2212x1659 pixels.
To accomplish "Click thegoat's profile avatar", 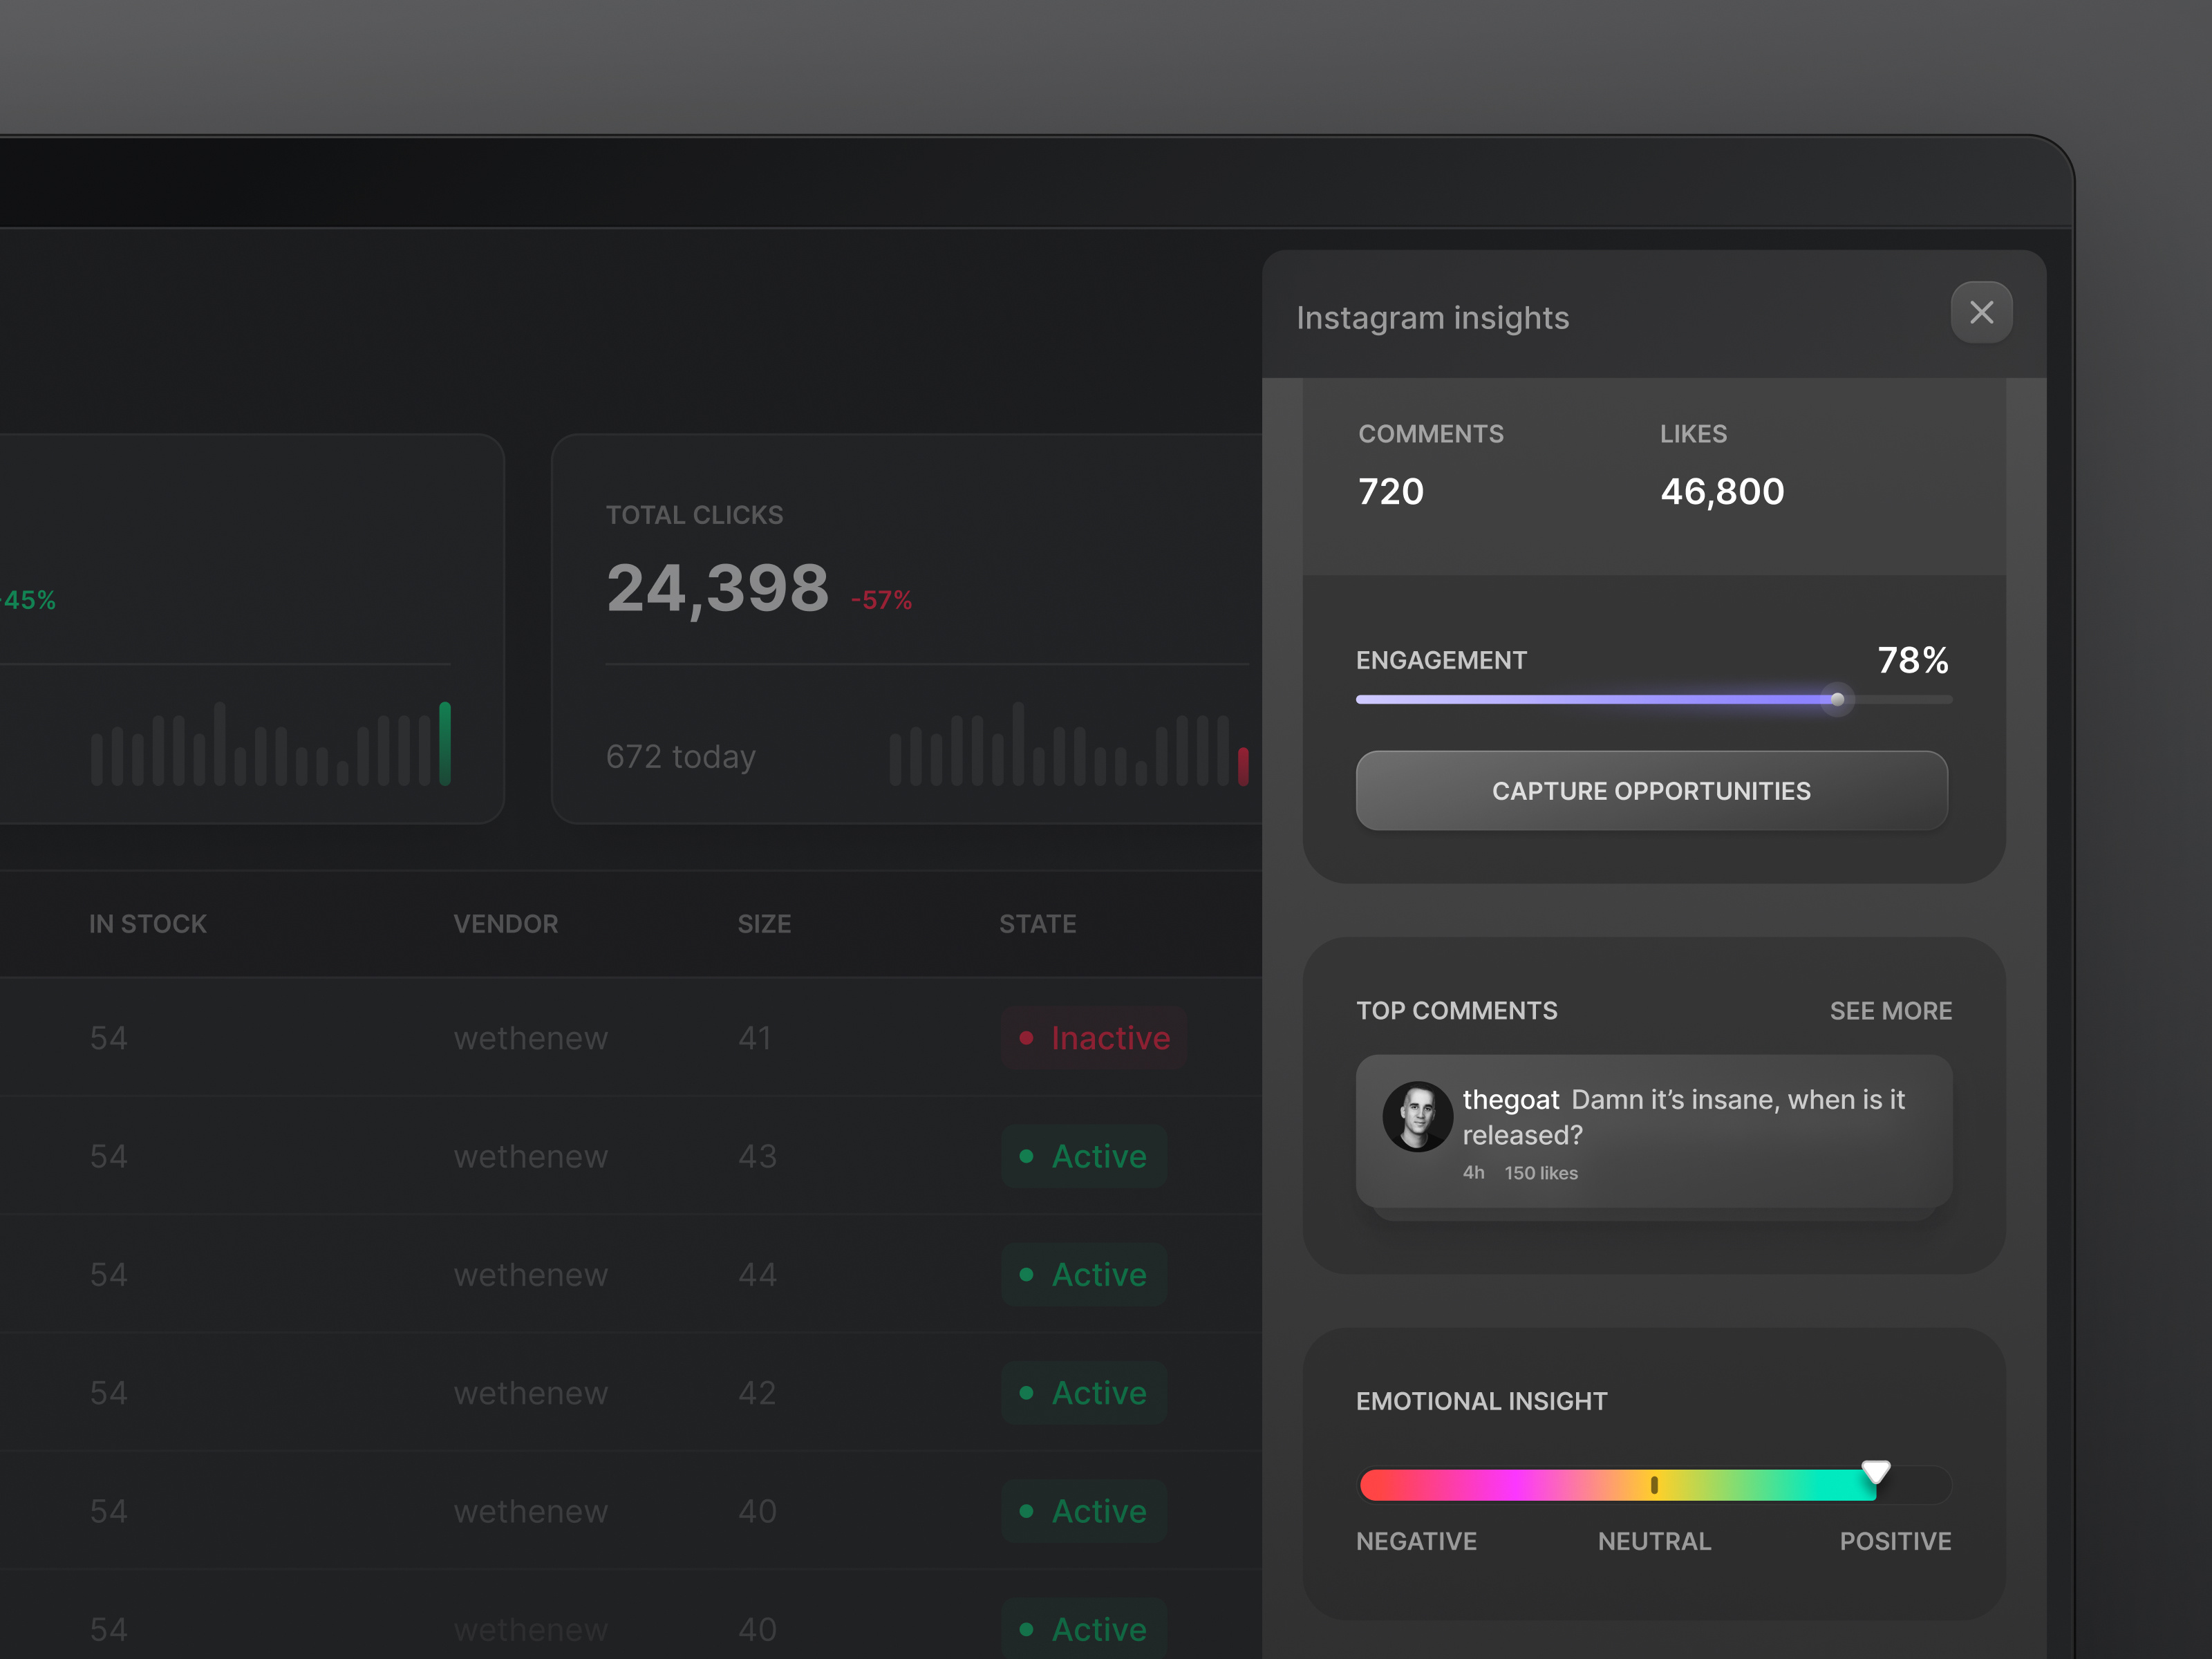I will click(x=1417, y=1116).
